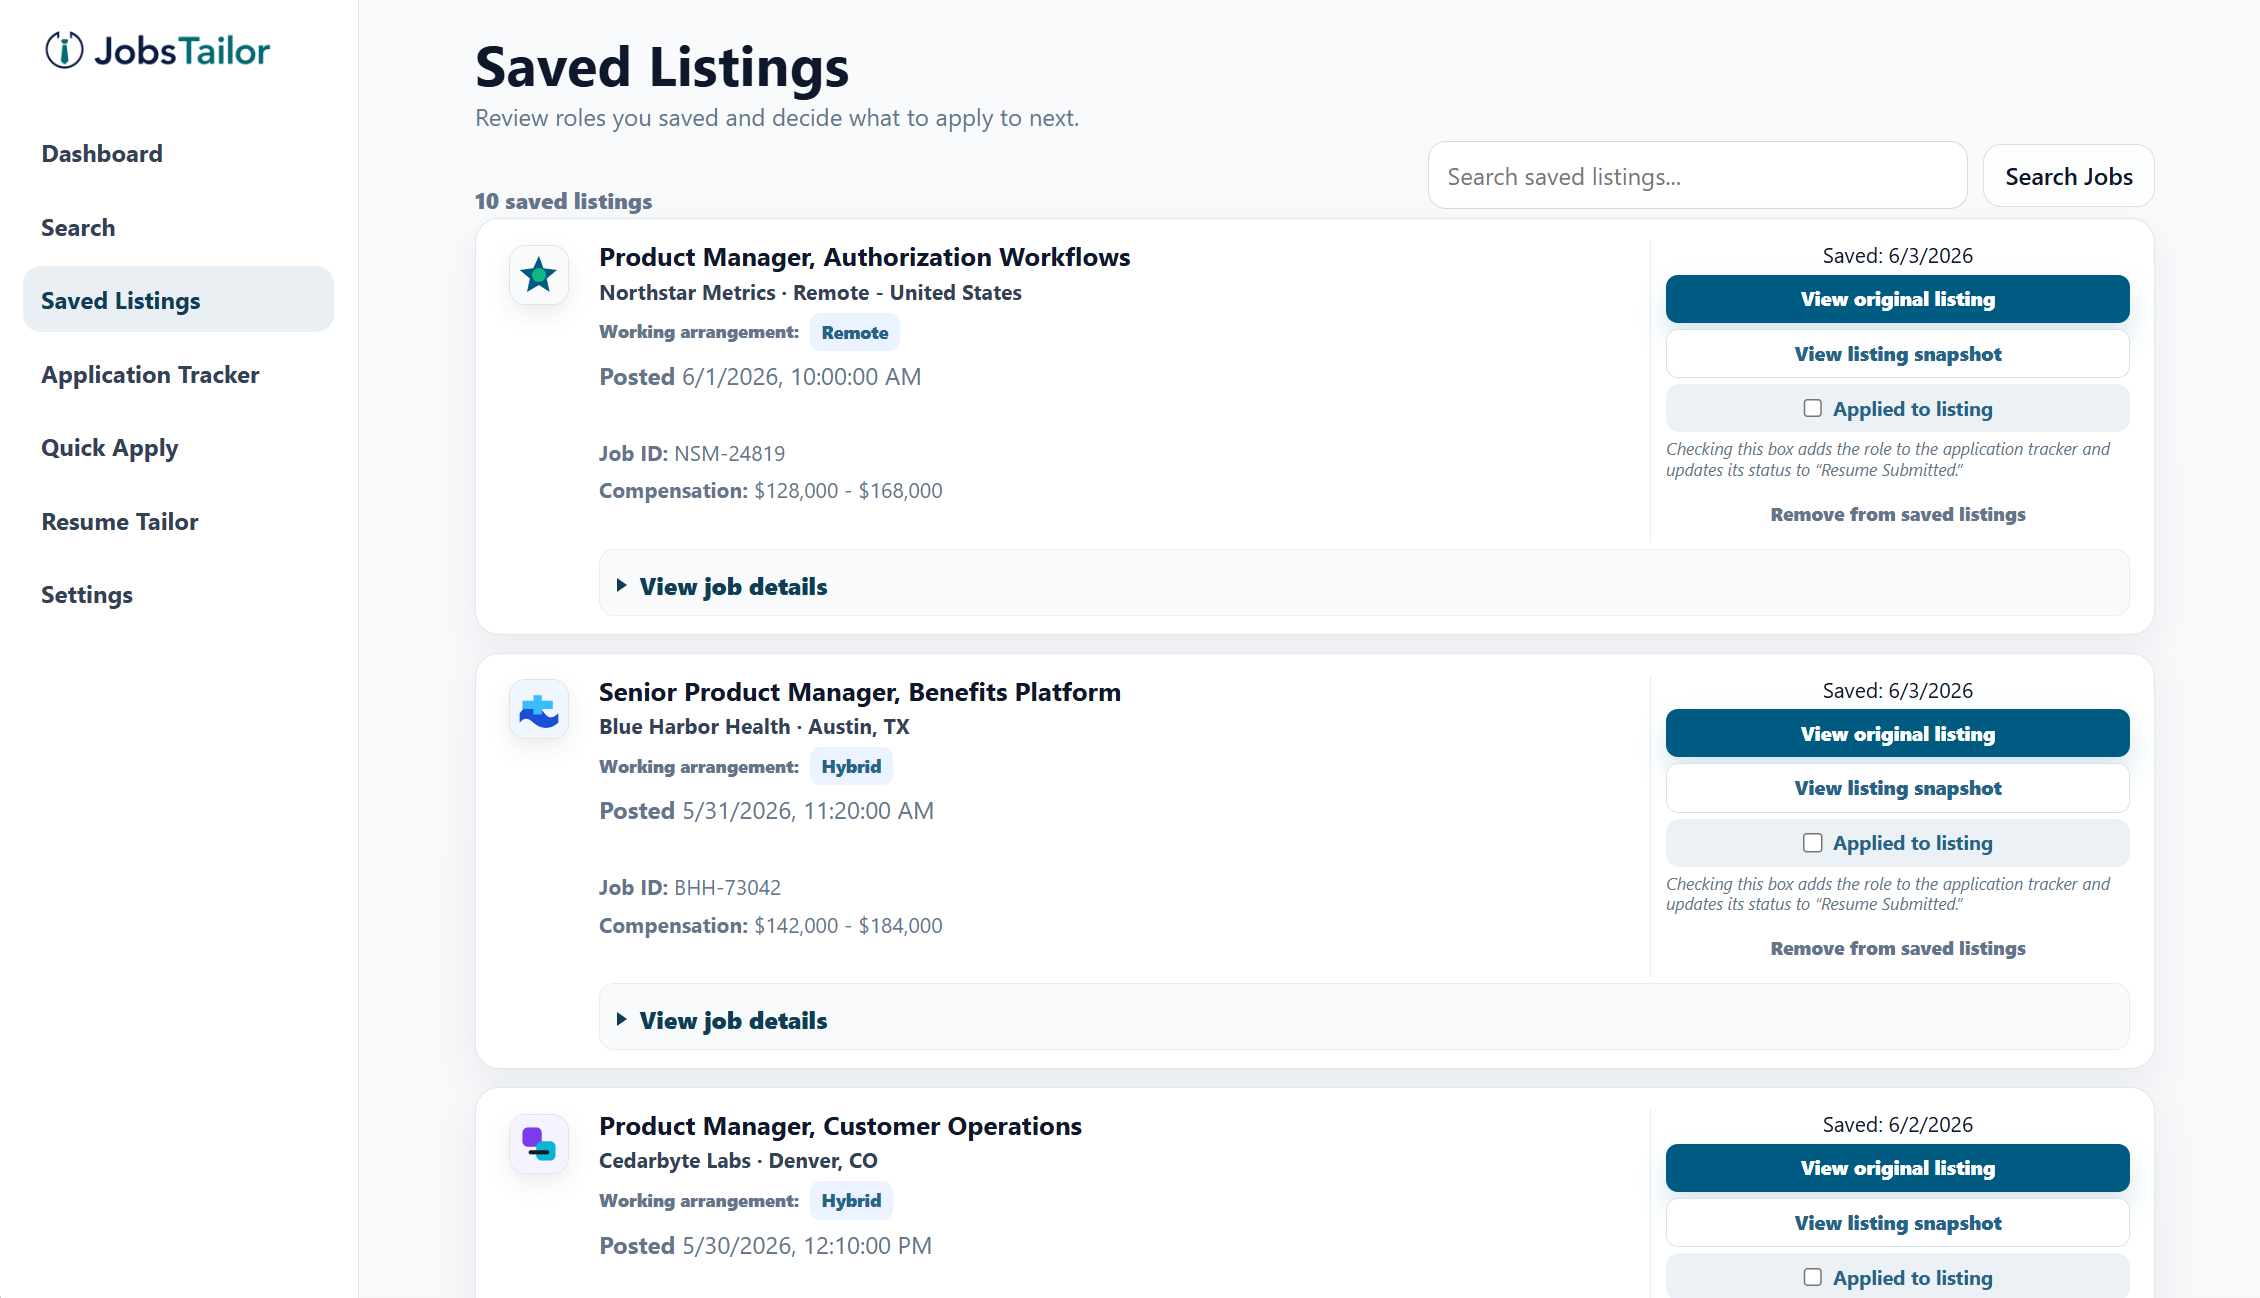This screenshot has height=1298, width=2260.
Task: Remove Benefits Platform role from saved listings
Action: click(x=1897, y=948)
